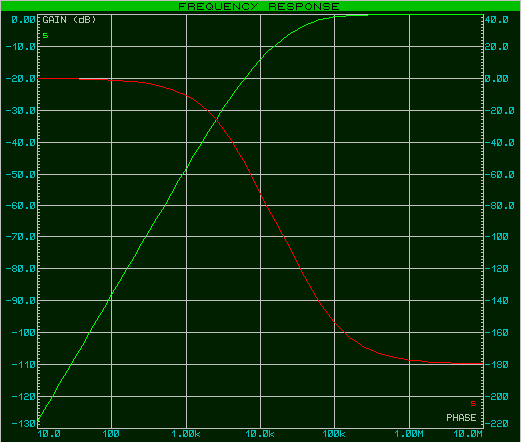Click the -220 phase axis value
The width and height of the screenshot is (521, 442).
(x=497, y=424)
